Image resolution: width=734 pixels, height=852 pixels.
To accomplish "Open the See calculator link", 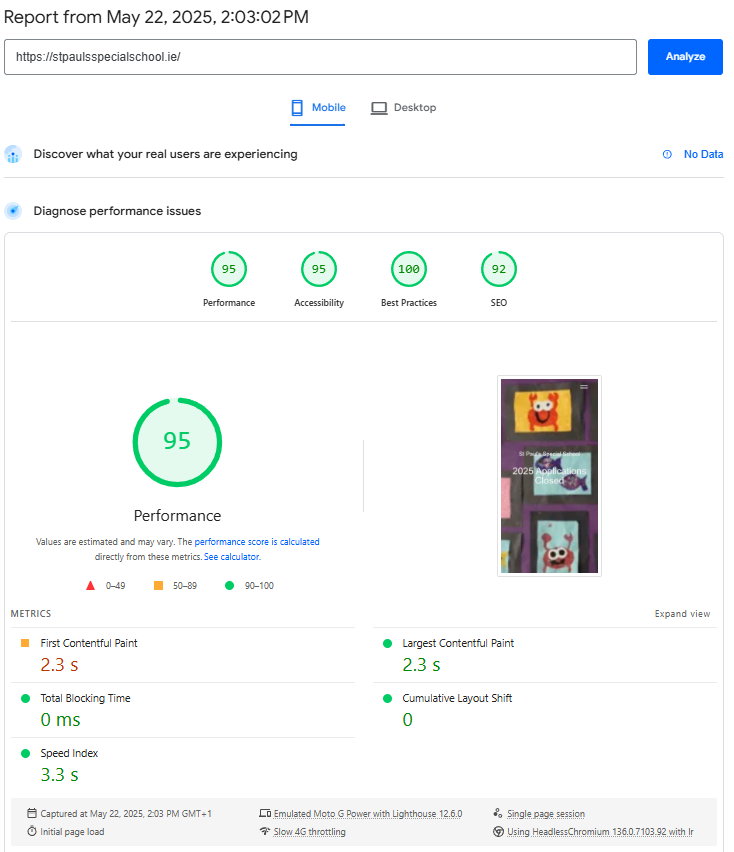I will pyautogui.click(x=232, y=556).
